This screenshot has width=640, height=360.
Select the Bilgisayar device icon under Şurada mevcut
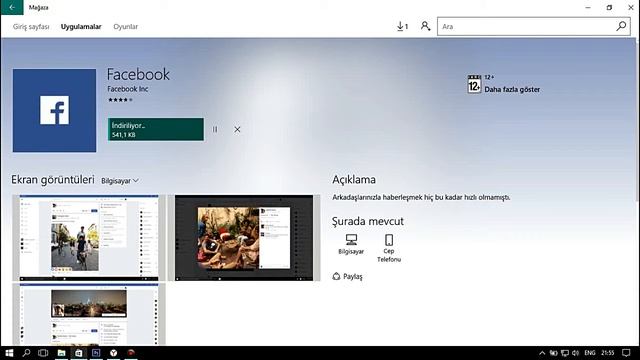(x=351, y=240)
